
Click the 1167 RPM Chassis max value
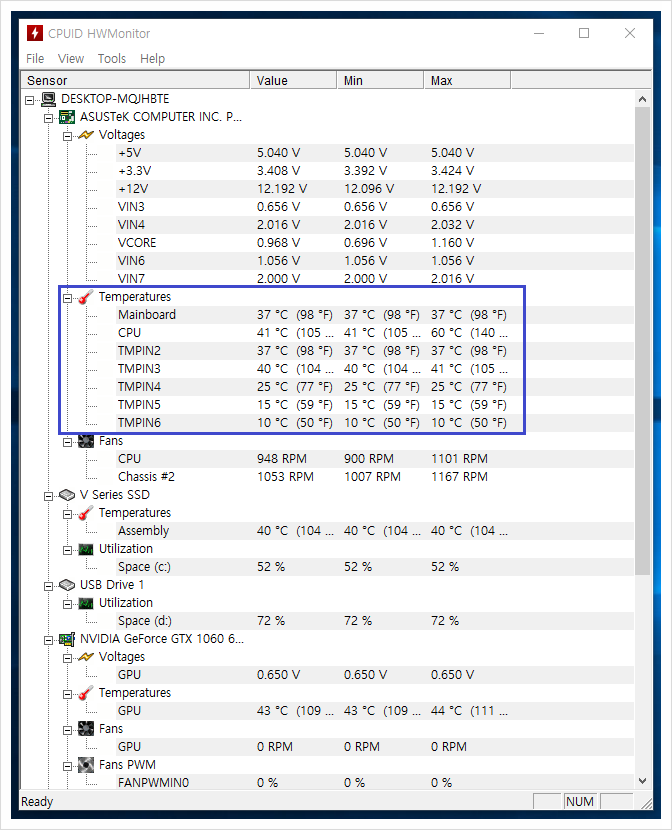pos(459,477)
